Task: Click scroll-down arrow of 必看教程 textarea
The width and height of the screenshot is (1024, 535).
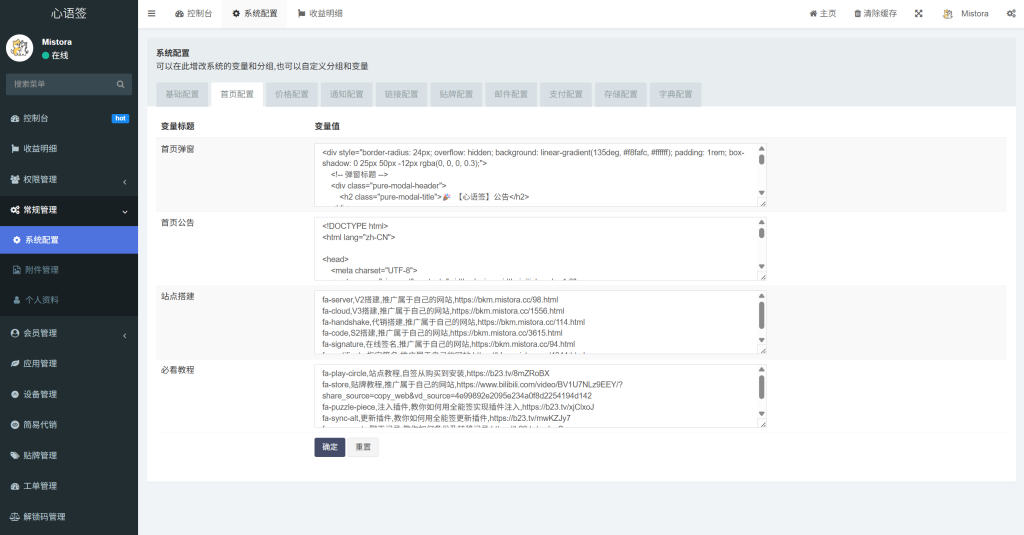Action: pyautogui.click(x=761, y=413)
